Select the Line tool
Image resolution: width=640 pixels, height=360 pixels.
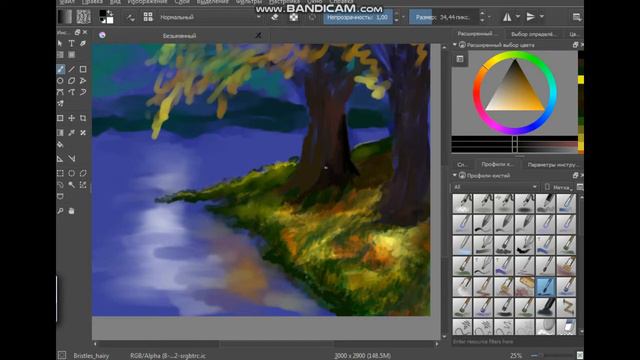pyautogui.click(x=71, y=69)
